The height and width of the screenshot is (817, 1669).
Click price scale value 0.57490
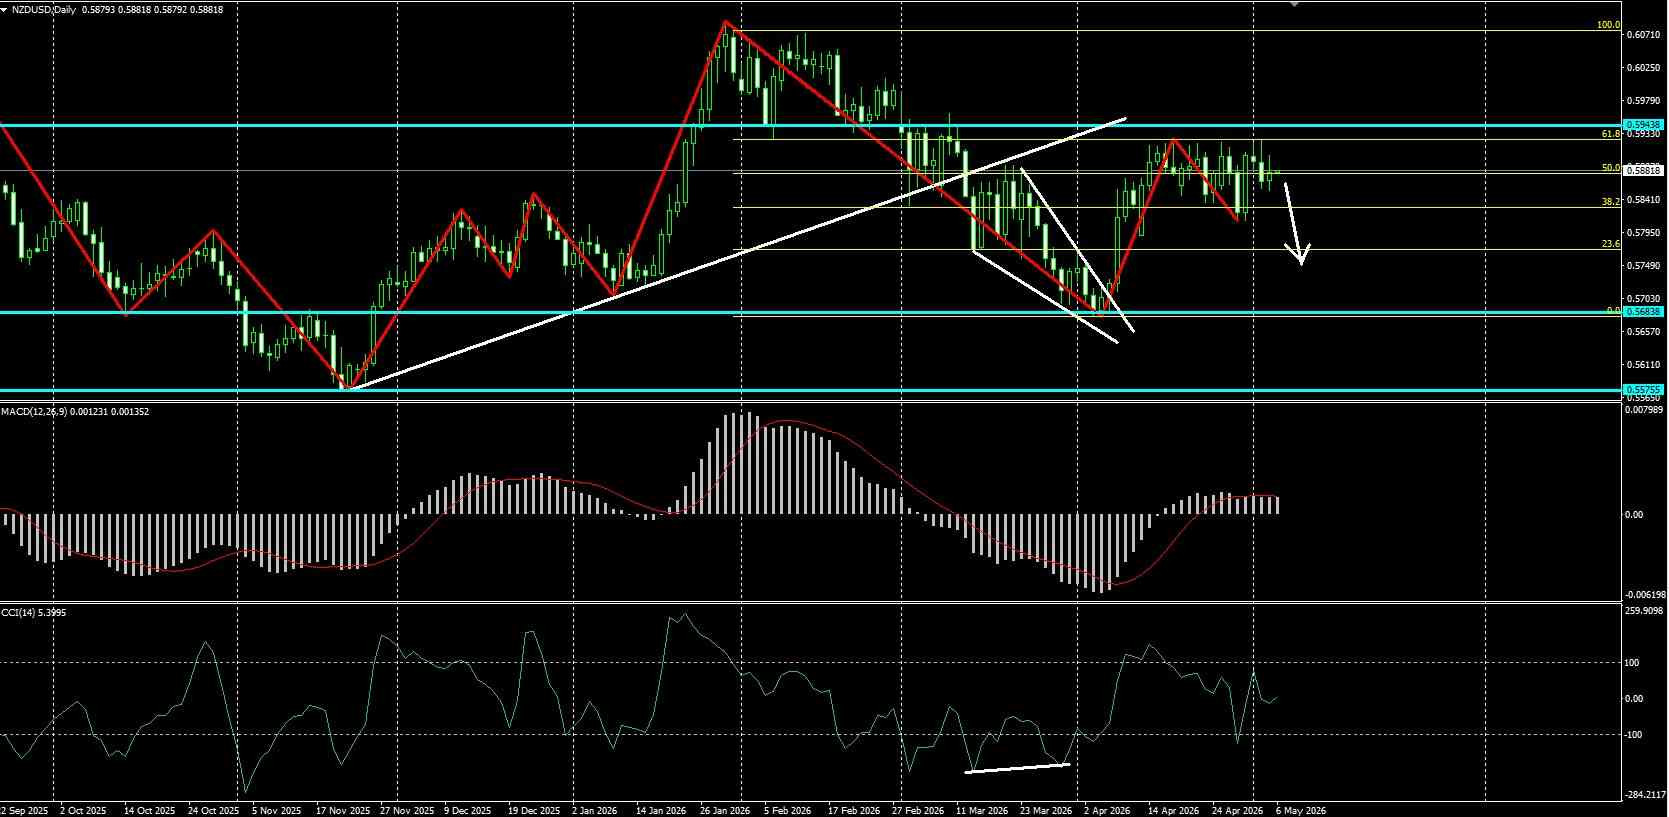point(1644,266)
